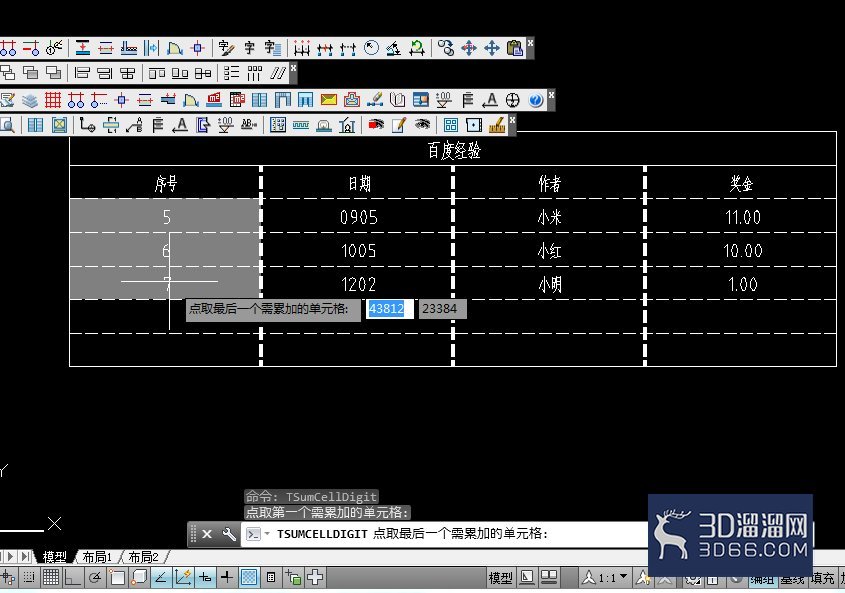Click the next-layout-tab arrow

[10, 556]
